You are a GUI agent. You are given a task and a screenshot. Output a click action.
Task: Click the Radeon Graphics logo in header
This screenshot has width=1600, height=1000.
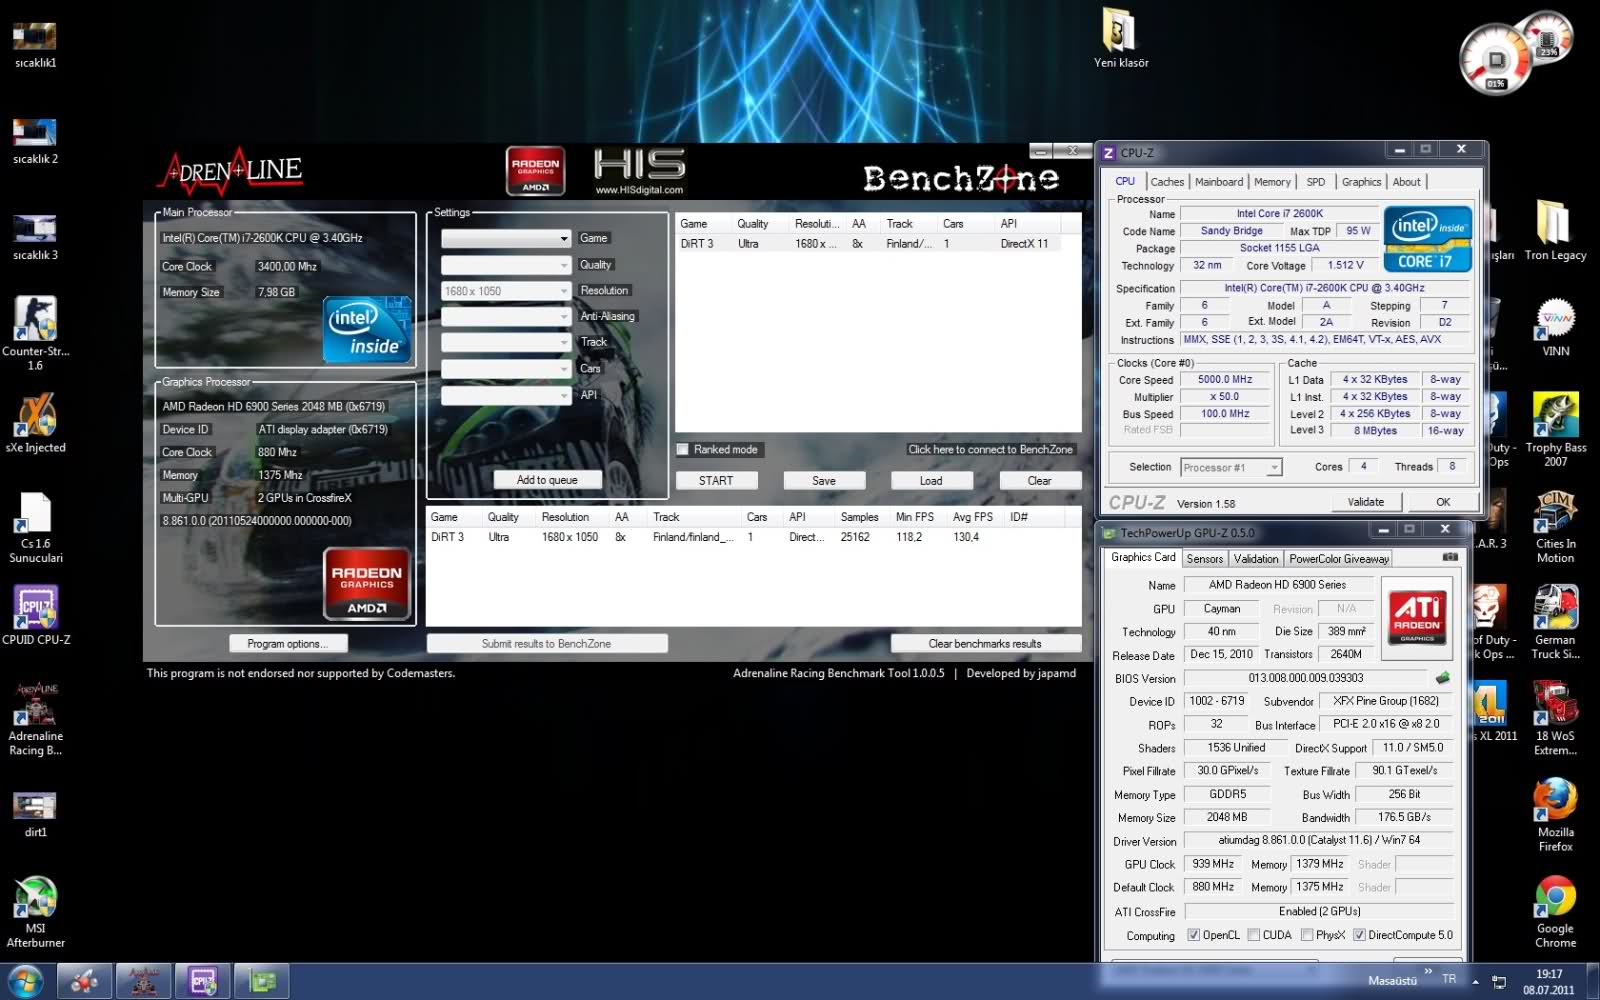coord(535,171)
